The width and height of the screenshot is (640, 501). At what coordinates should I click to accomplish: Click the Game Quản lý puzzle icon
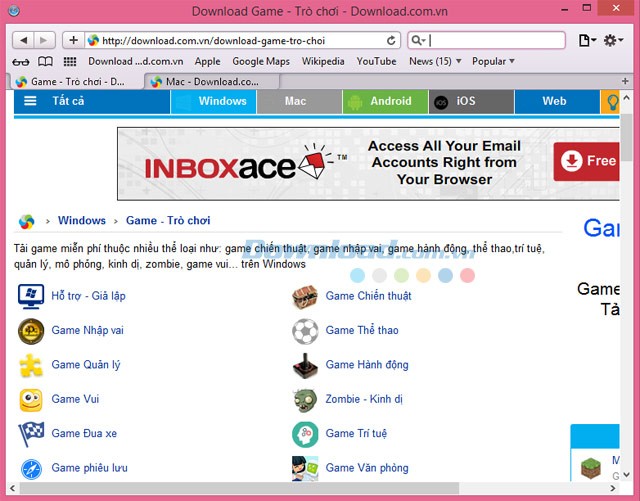(31, 365)
